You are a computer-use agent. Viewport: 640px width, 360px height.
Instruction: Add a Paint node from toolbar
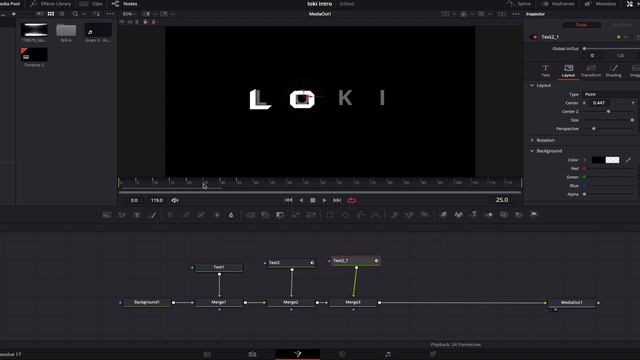tap(153, 215)
